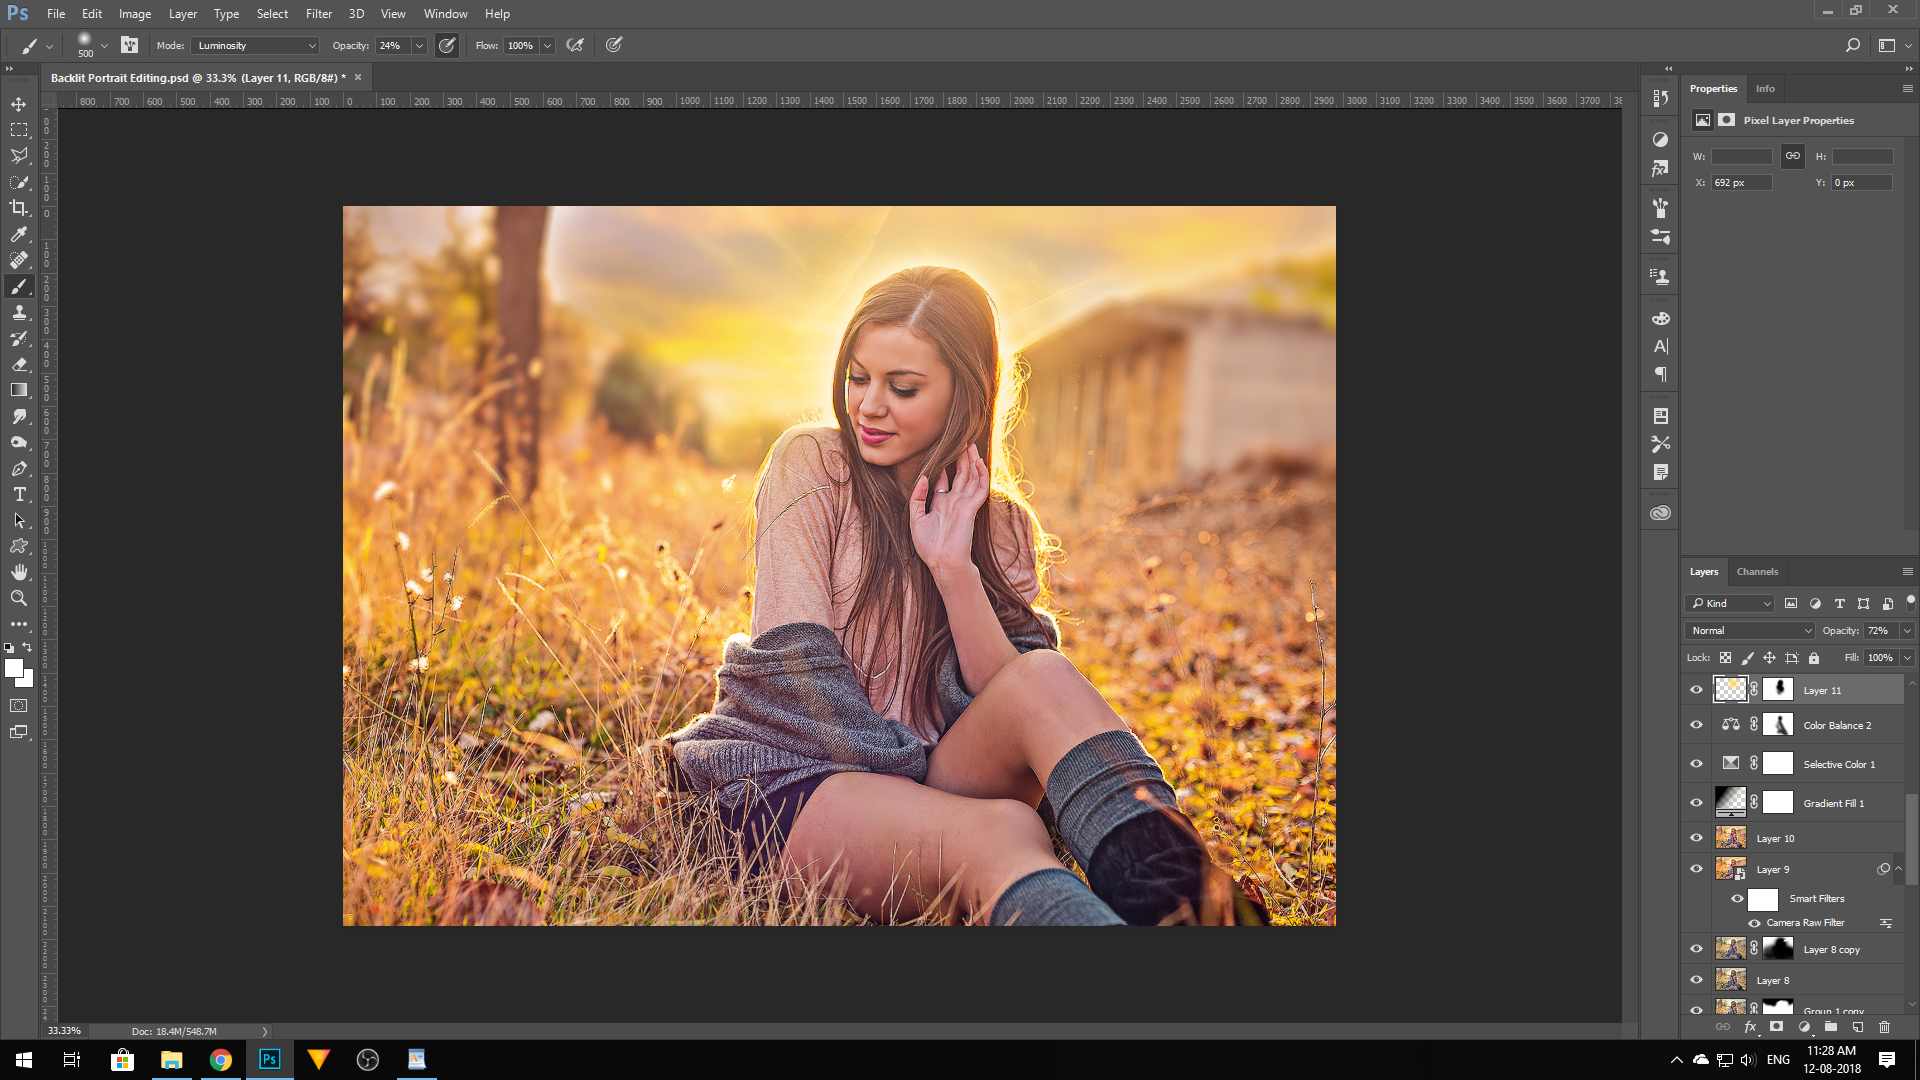Toggle visibility of Layer 9
This screenshot has width=1920, height=1080.
tap(1696, 869)
